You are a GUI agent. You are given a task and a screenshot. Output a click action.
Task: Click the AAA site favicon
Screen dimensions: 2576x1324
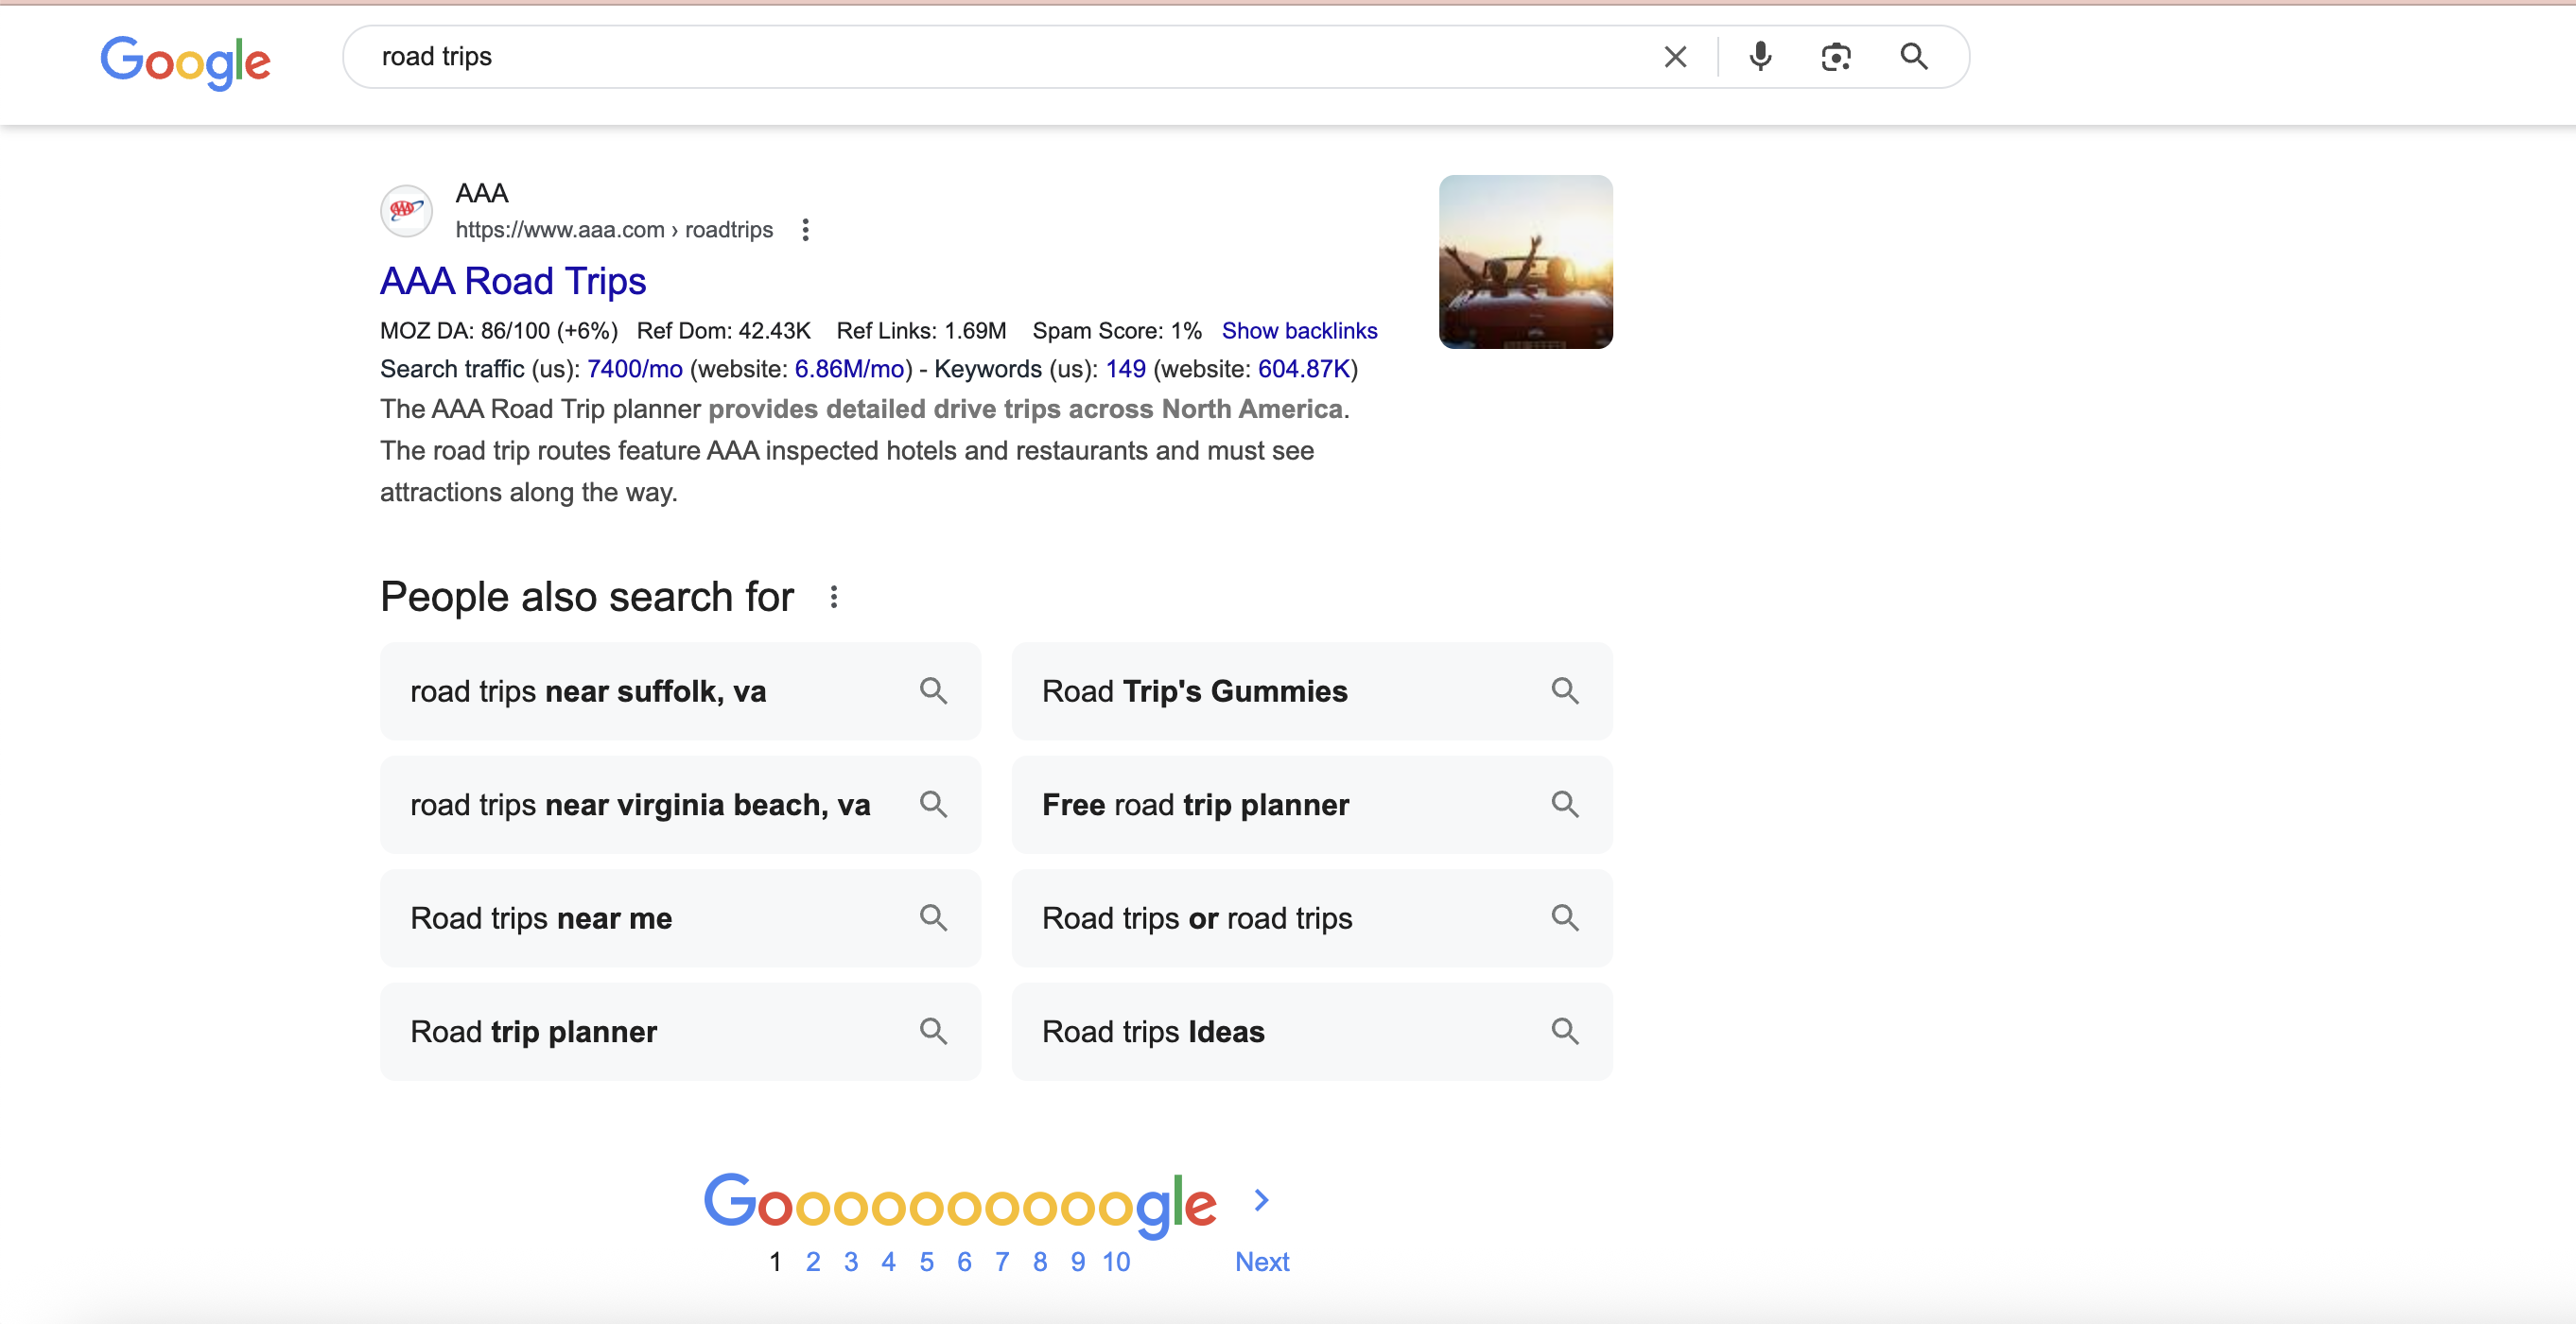pyautogui.click(x=406, y=210)
